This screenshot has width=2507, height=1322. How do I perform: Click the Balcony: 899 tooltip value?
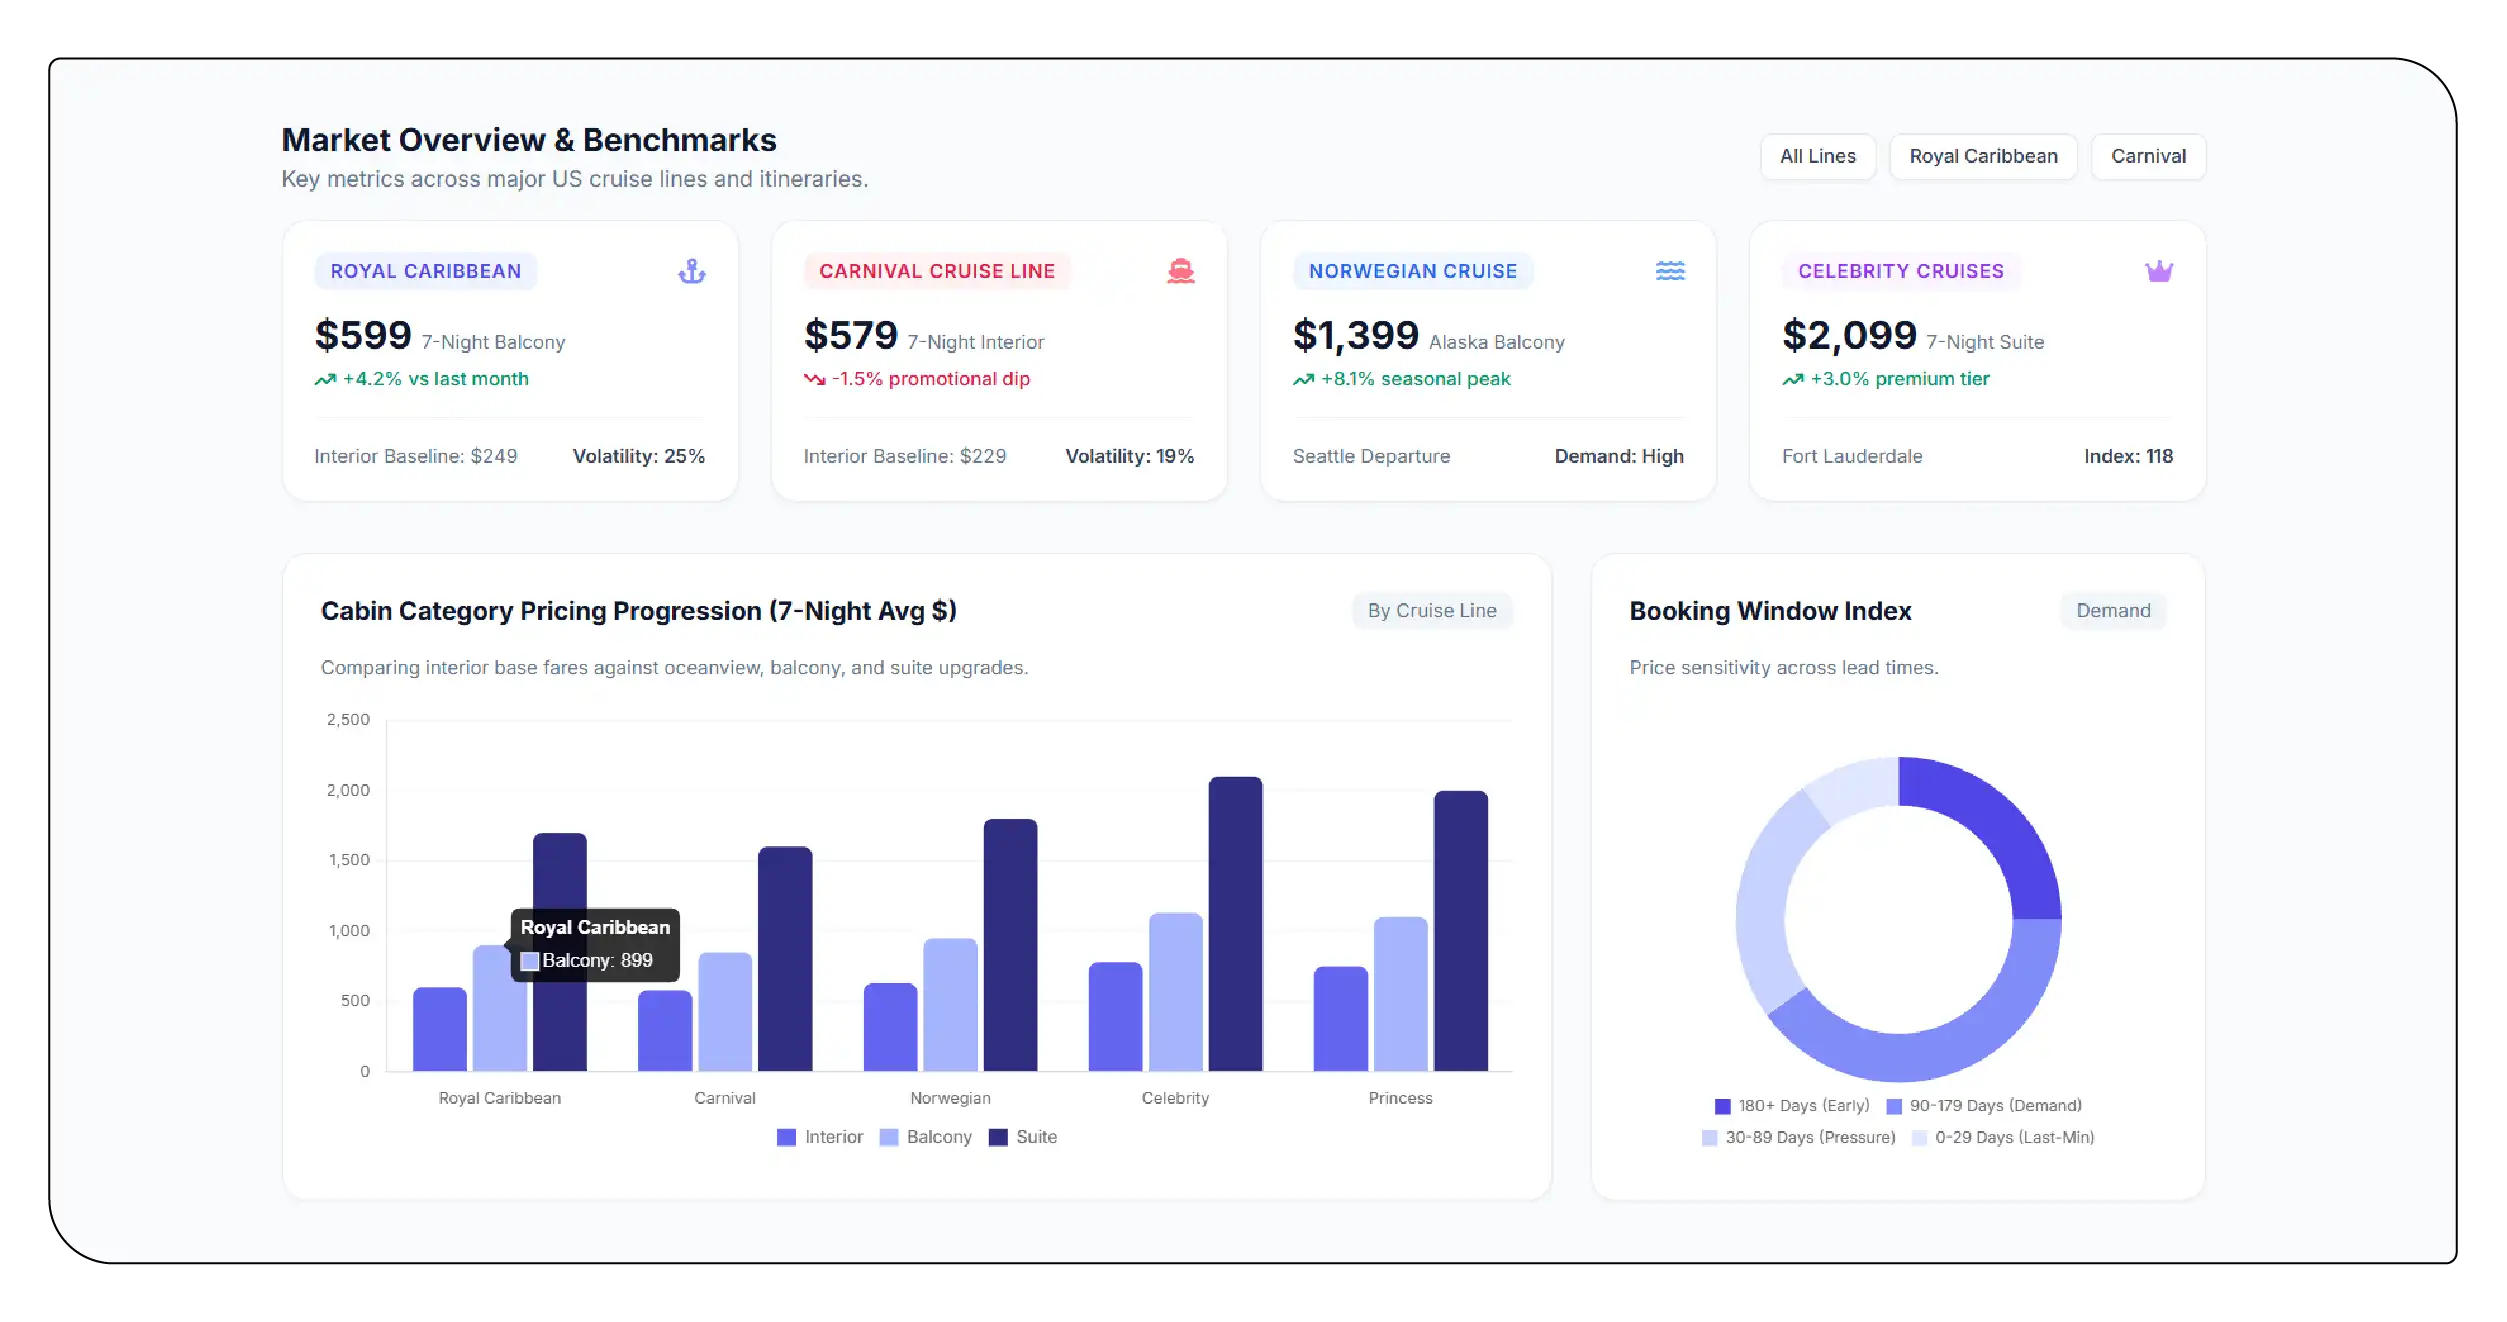pyautogui.click(x=597, y=961)
